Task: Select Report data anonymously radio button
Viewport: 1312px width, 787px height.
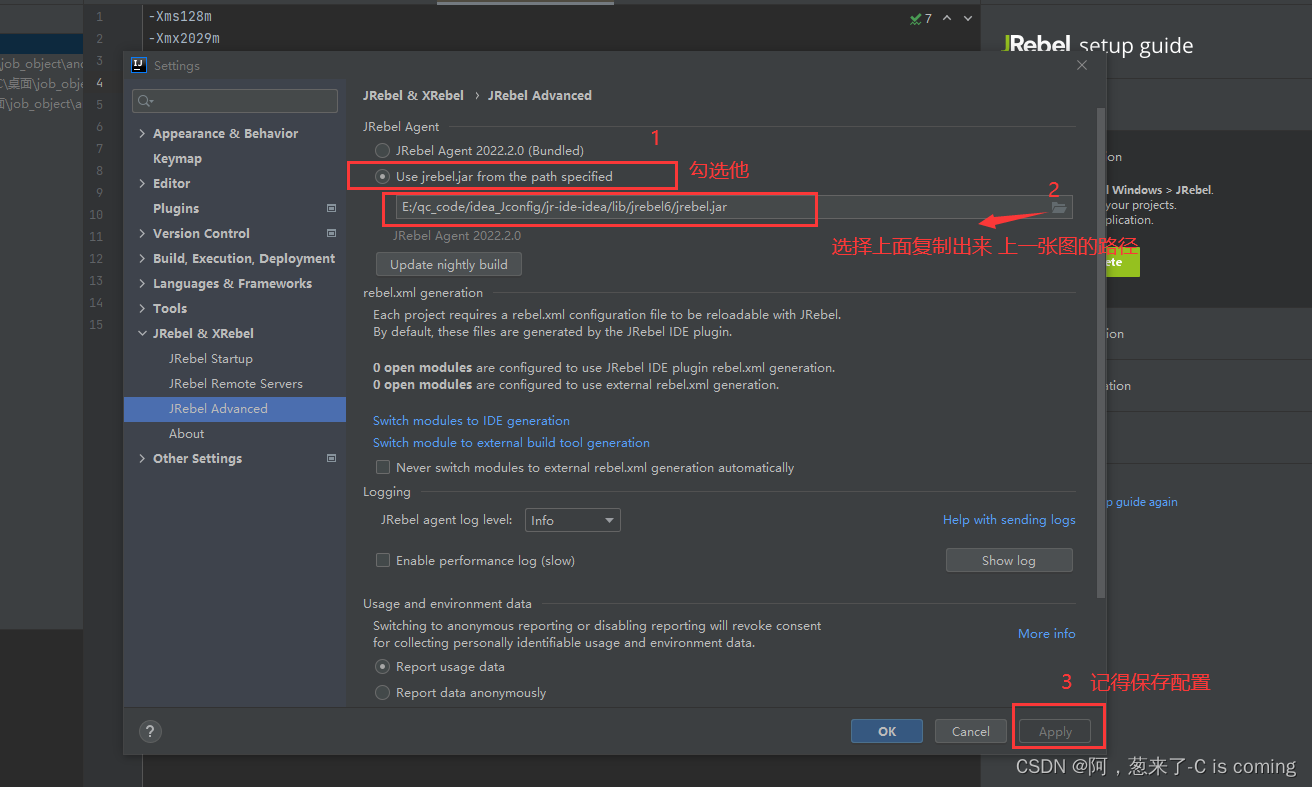Action: coord(382,692)
